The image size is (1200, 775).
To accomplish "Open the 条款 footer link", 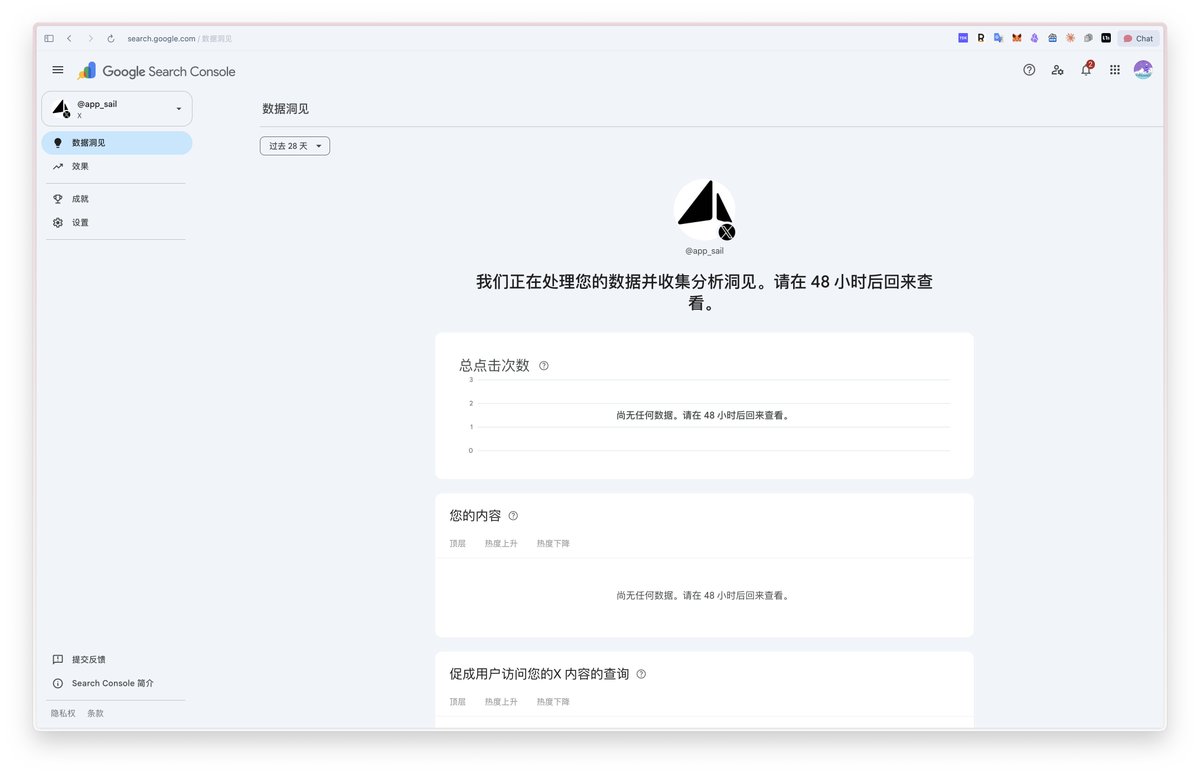I will tap(95, 714).
